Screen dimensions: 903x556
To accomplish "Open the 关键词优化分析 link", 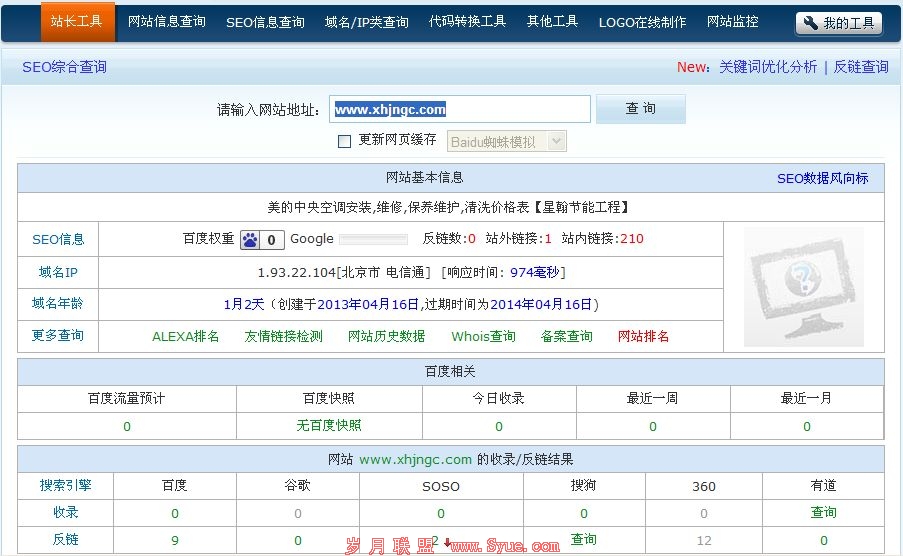I will 767,67.
